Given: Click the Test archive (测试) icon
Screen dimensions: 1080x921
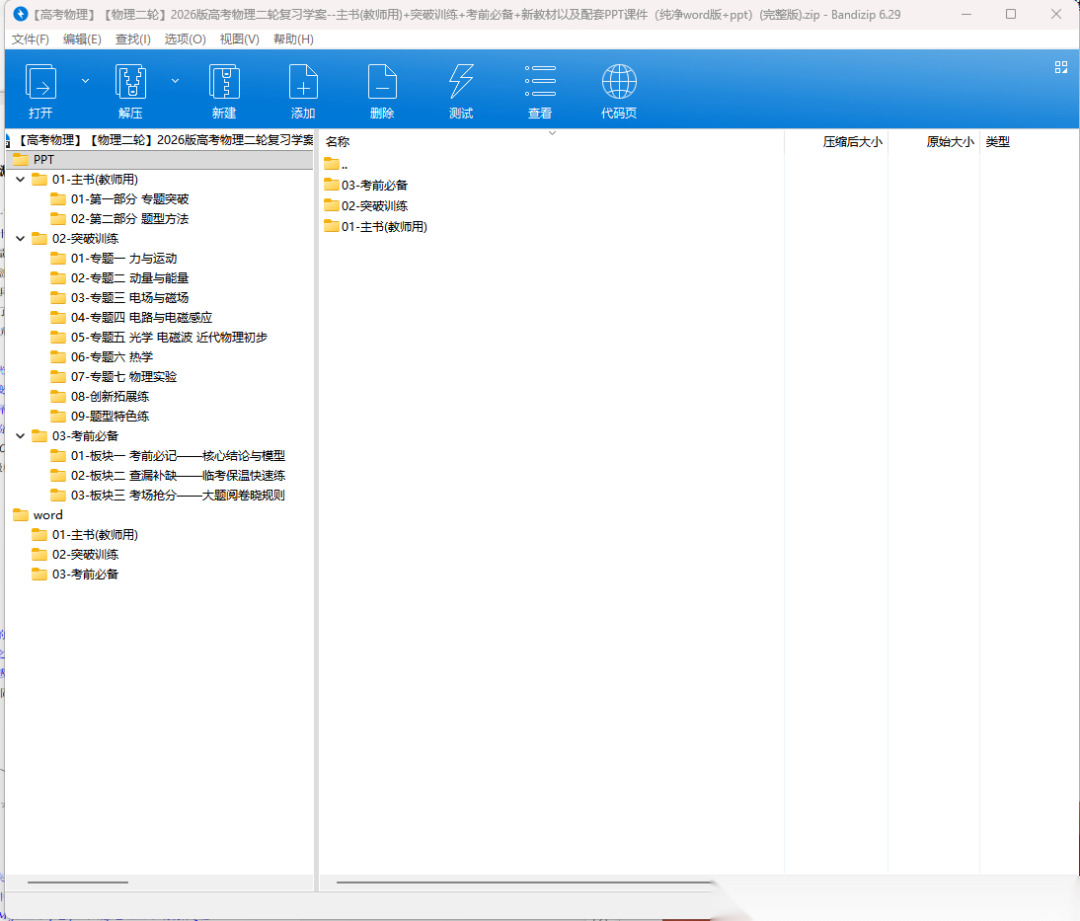Looking at the screenshot, I should (461, 82).
